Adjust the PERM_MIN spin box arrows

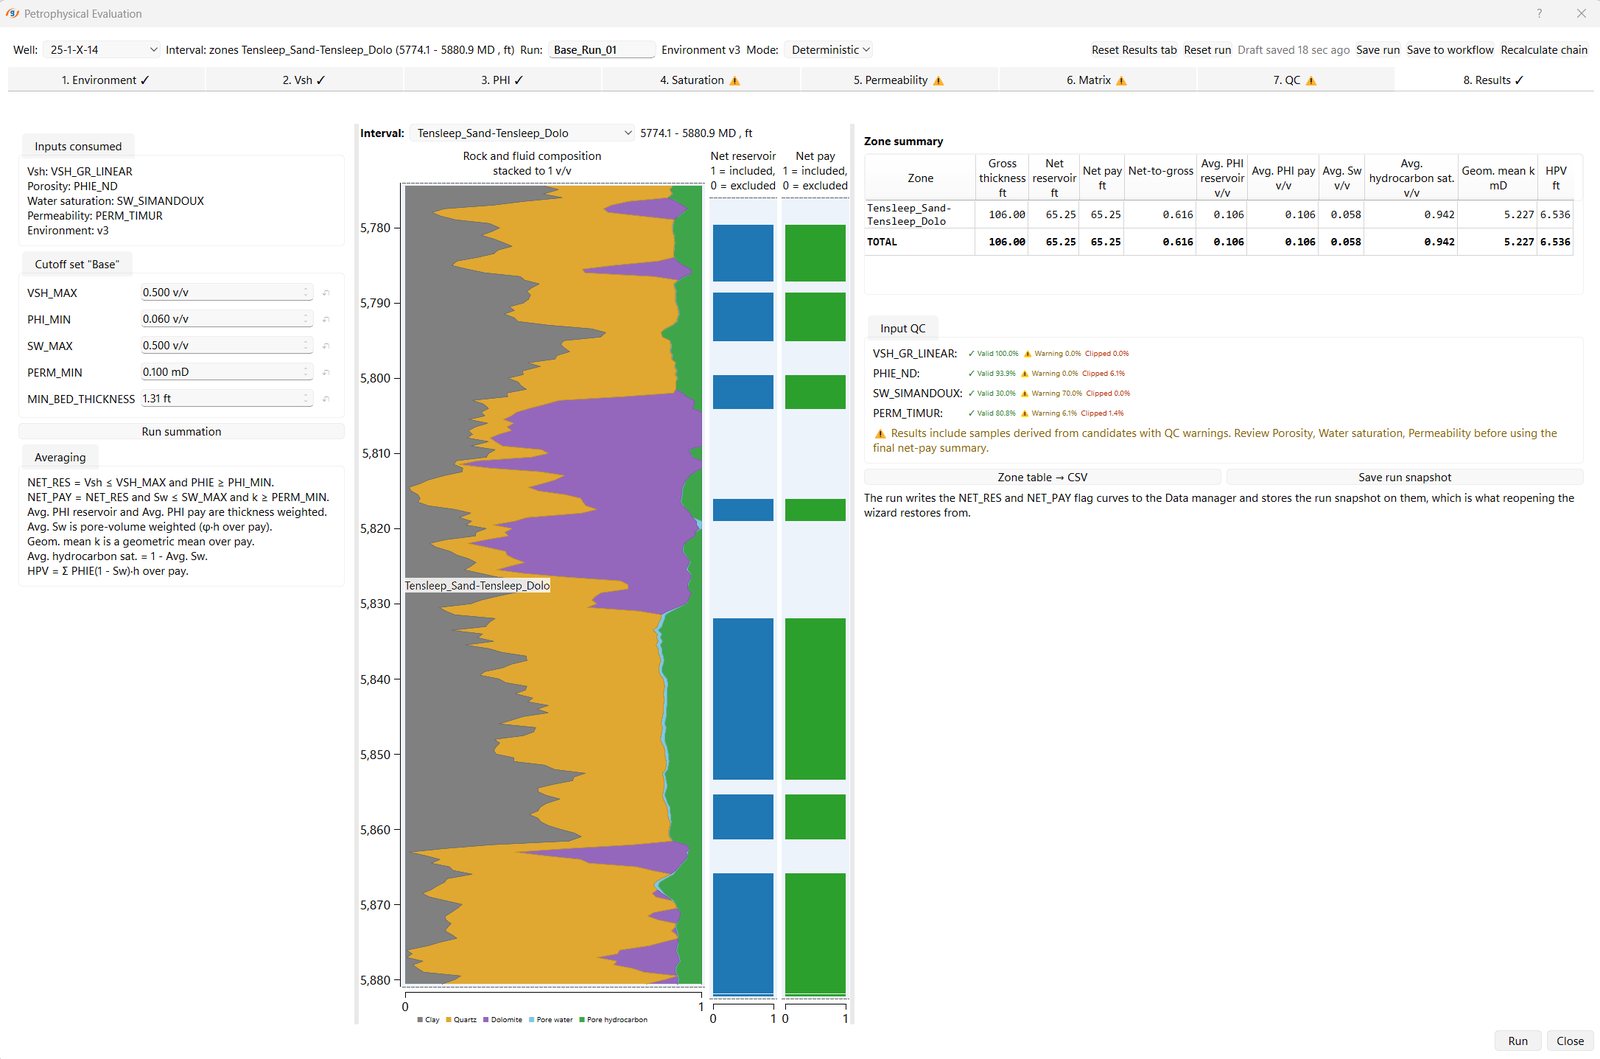[x=306, y=372]
